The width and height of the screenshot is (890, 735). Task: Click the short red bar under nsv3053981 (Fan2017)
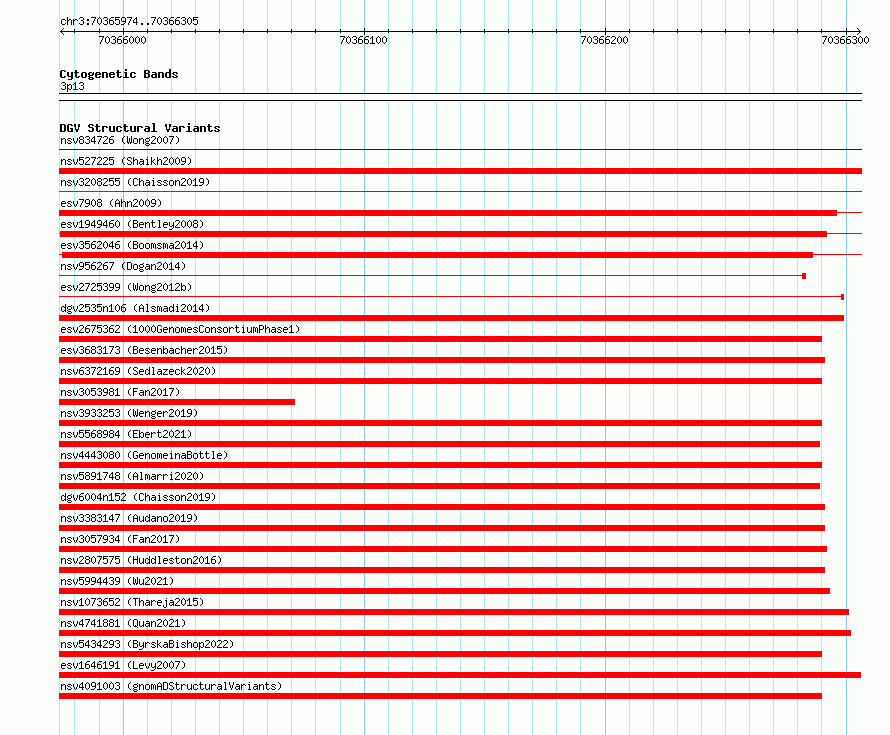pos(177,402)
